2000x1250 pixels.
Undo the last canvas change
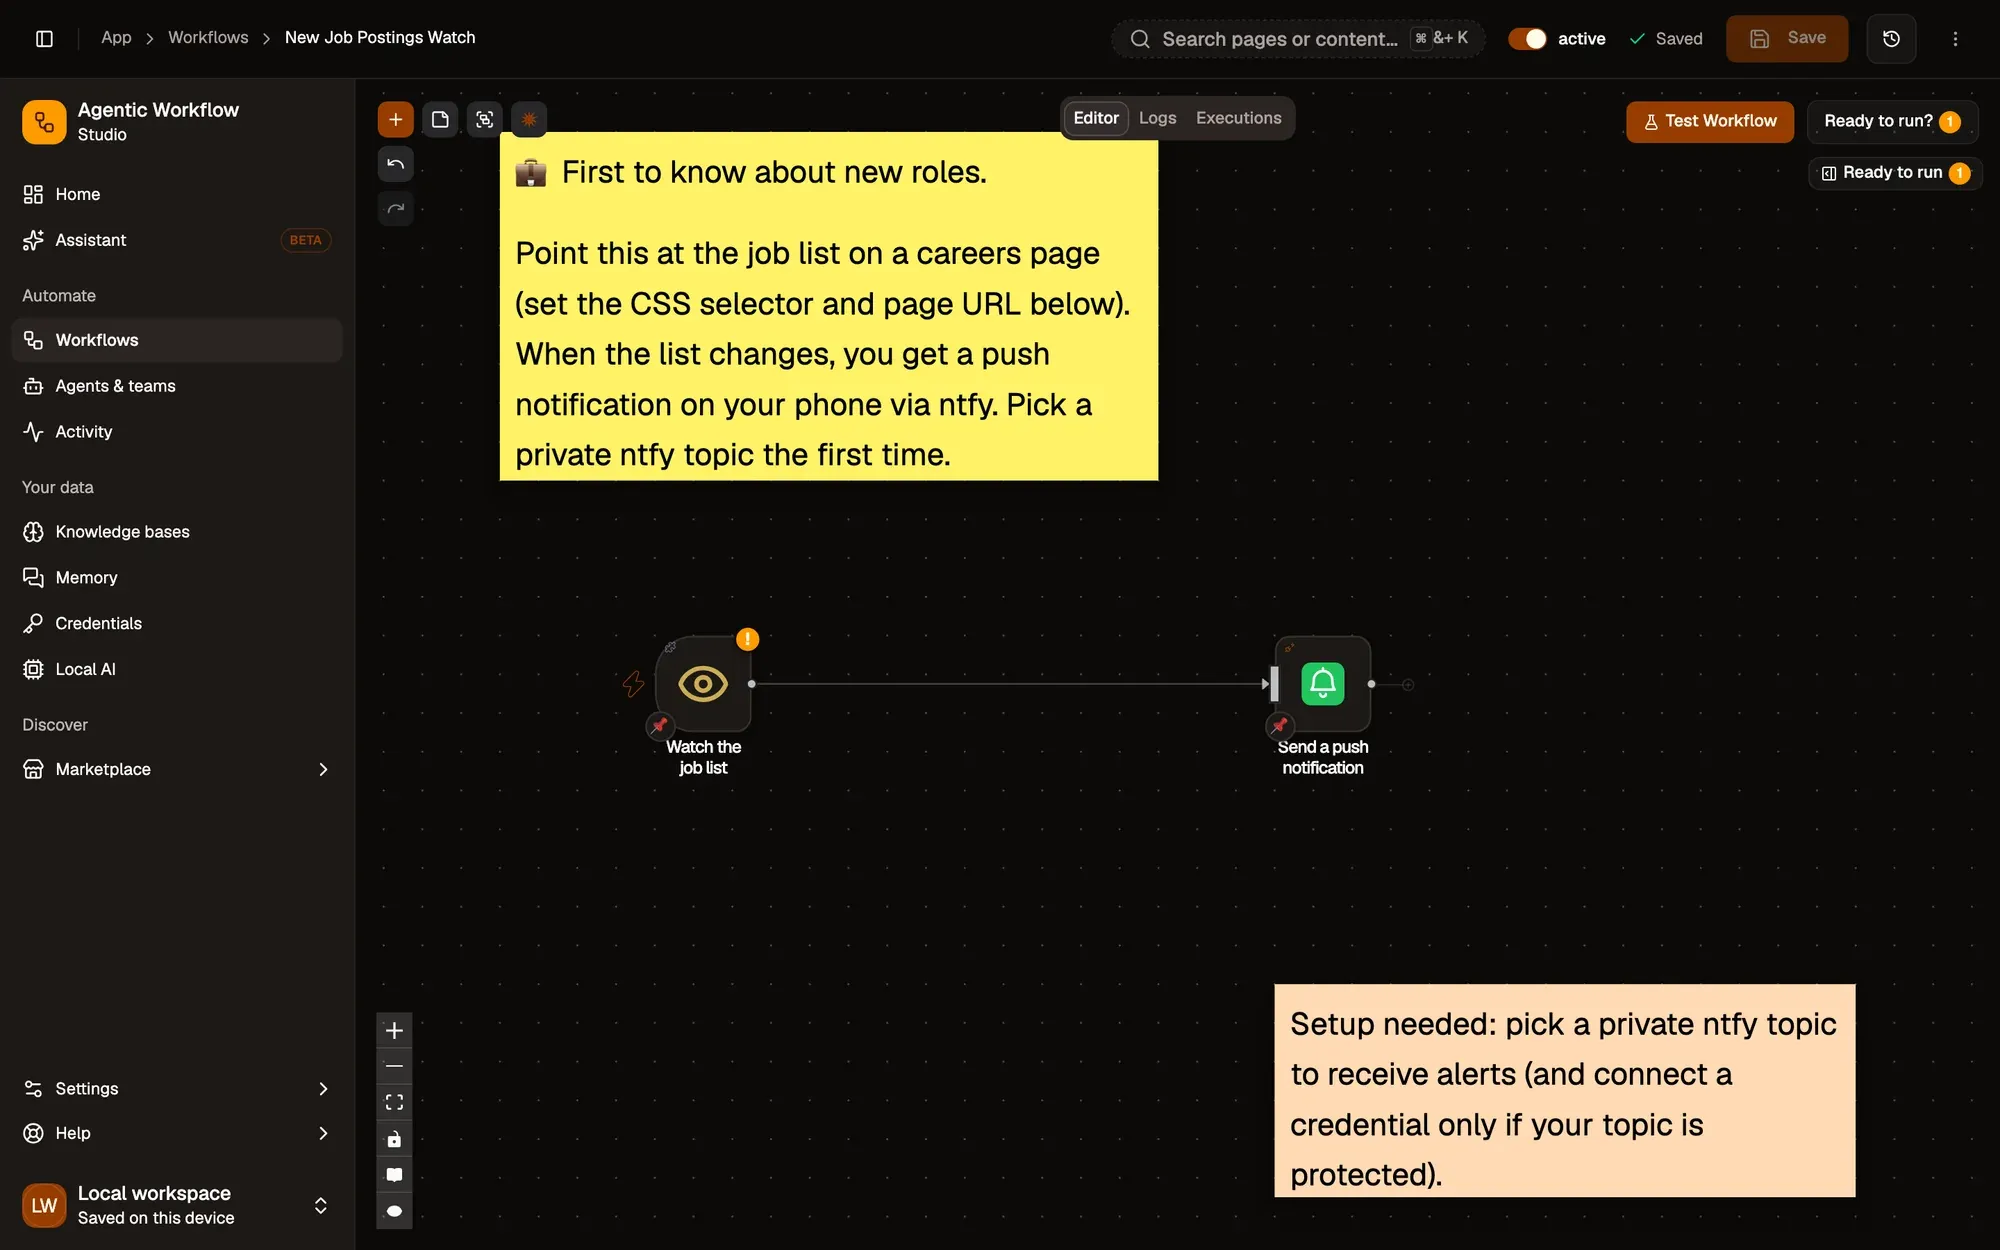pos(395,164)
